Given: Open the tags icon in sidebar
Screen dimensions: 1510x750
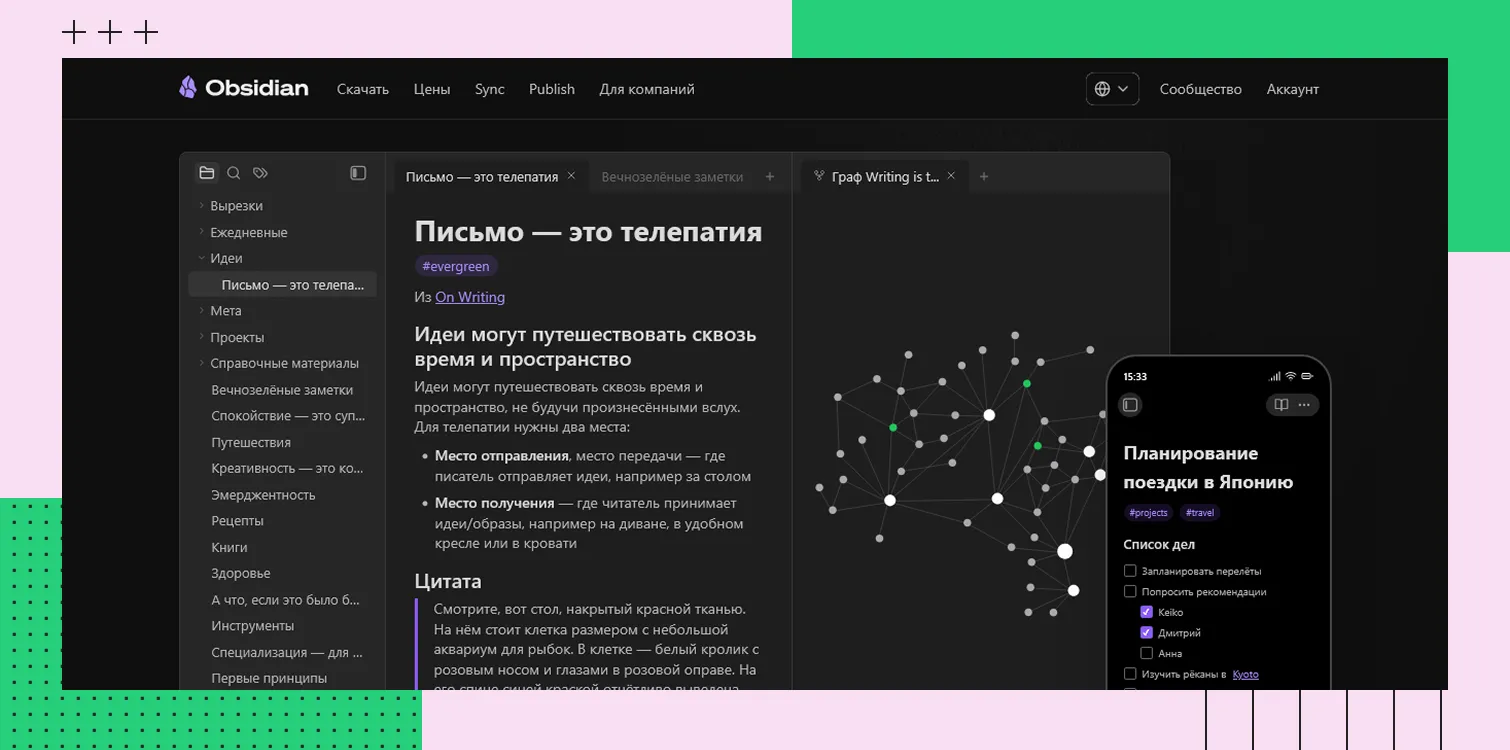Looking at the screenshot, I should [261, 173].
